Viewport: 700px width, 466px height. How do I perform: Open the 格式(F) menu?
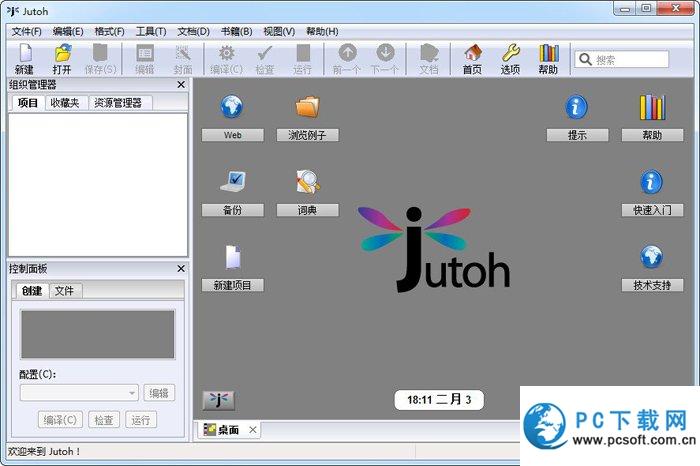pos(109,32)
